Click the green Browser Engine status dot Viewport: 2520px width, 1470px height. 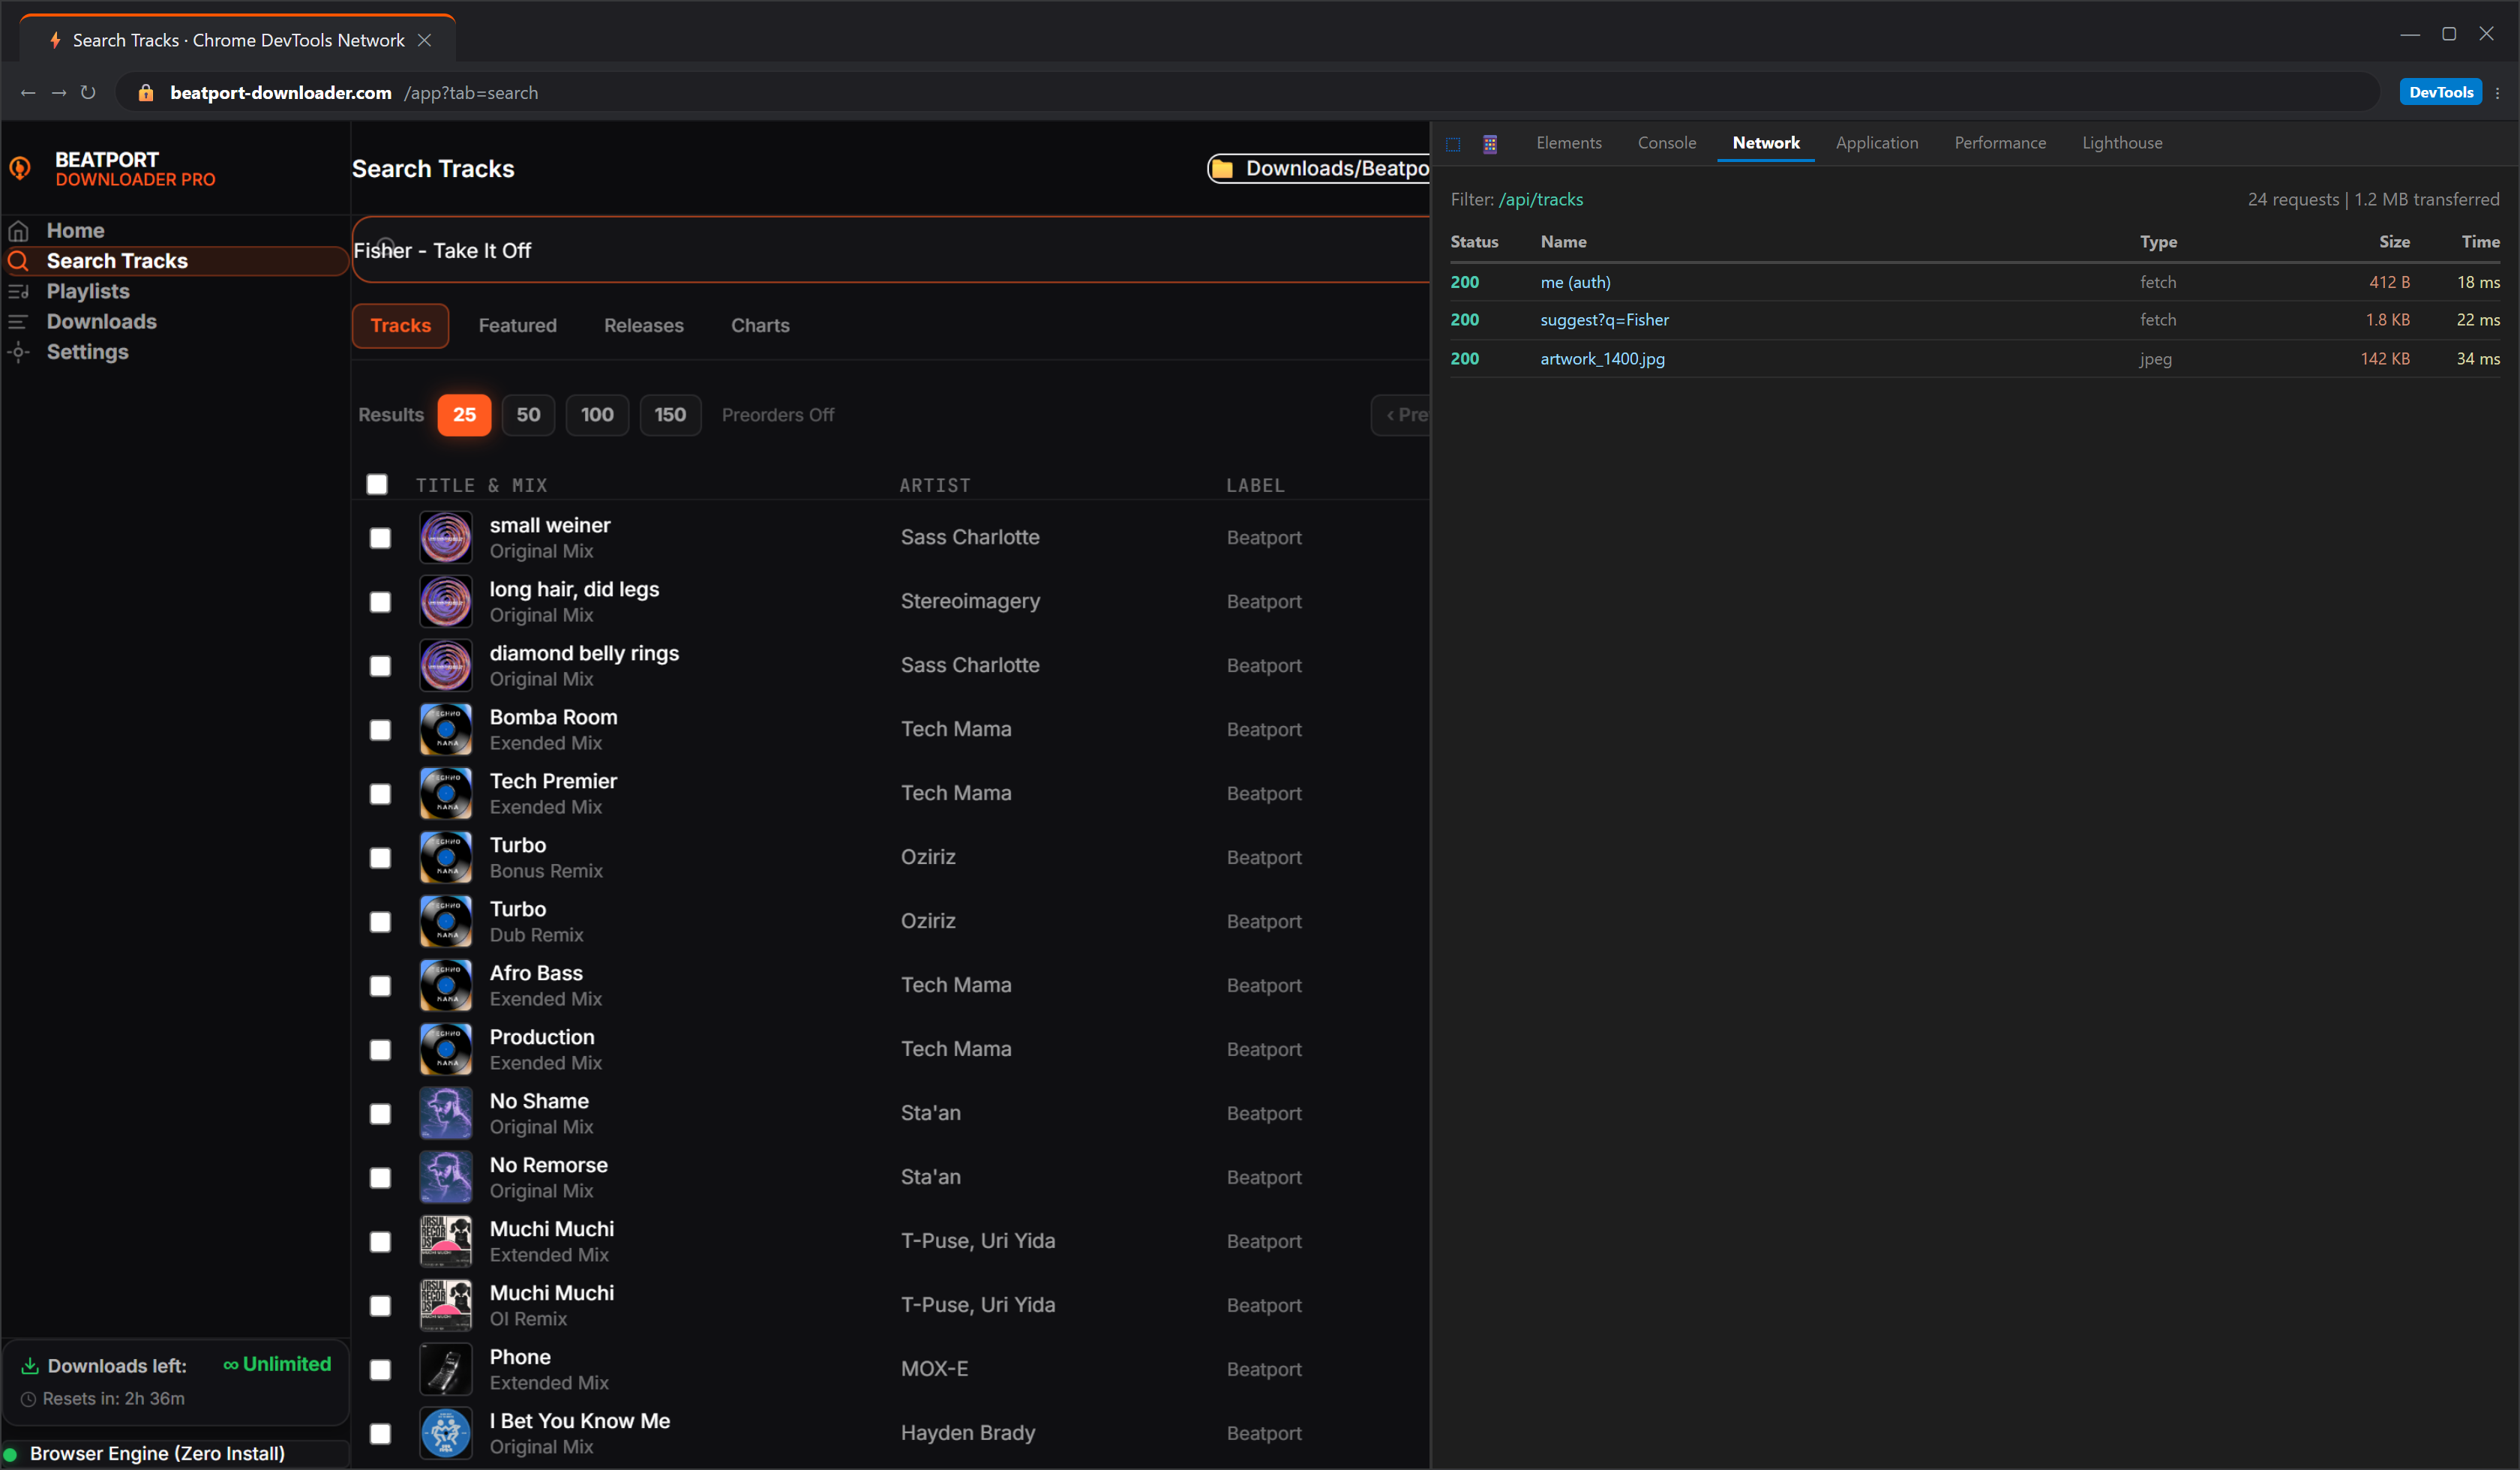[11, 1454]
